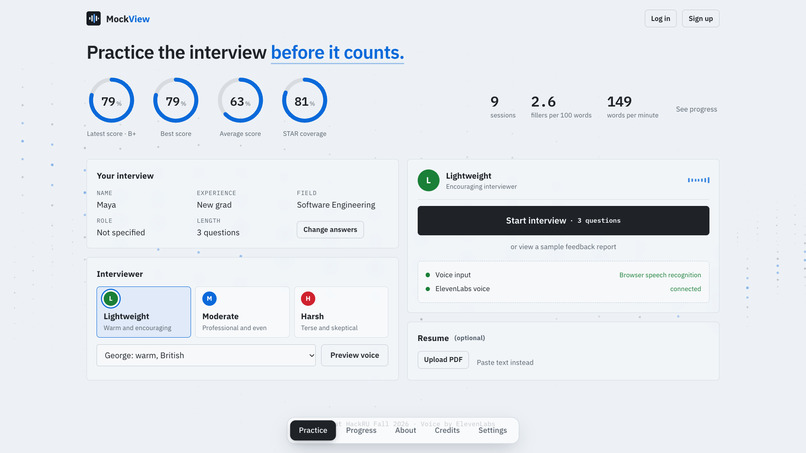Click the 'connected' status text
Screen dimensions: 806x453
(x=685, y=289)
